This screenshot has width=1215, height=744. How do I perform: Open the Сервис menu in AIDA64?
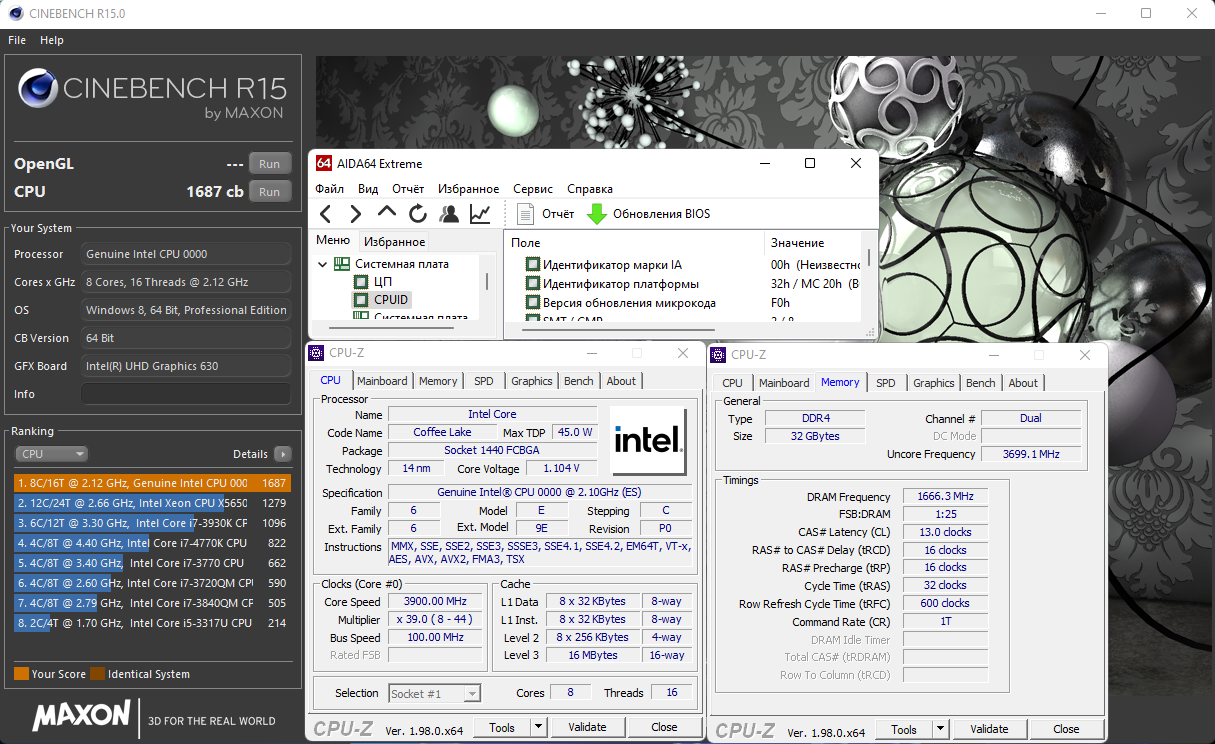pyautogui.click(x=533, y=189)
